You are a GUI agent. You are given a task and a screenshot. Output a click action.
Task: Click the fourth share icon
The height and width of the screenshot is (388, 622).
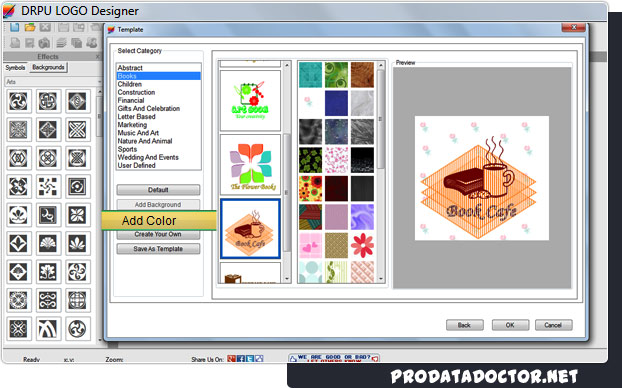(x=259, y=359)
